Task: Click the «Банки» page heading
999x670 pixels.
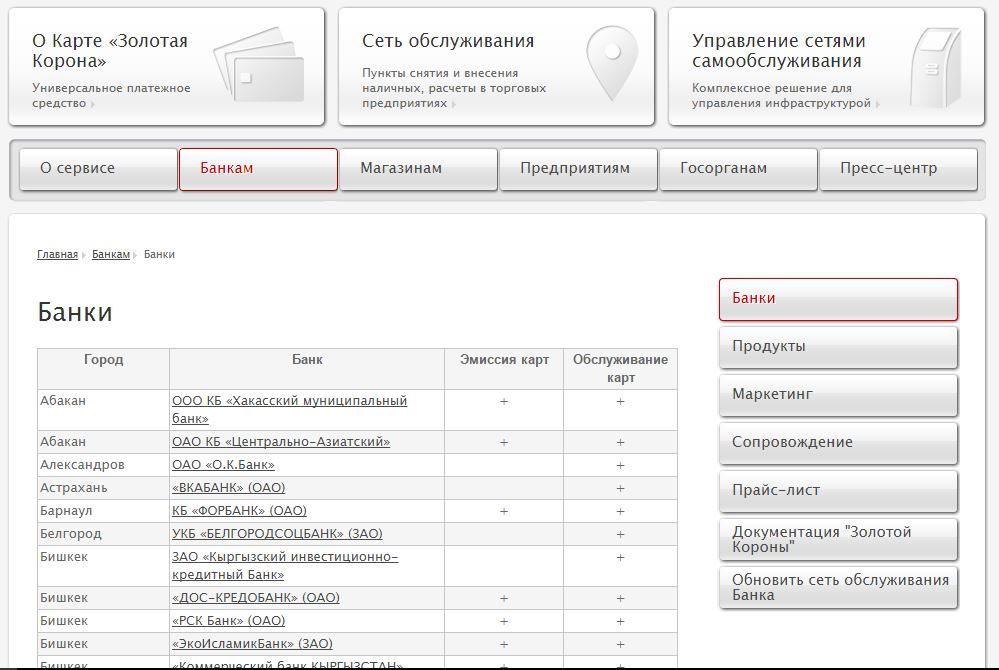Action: coord(75,312)
